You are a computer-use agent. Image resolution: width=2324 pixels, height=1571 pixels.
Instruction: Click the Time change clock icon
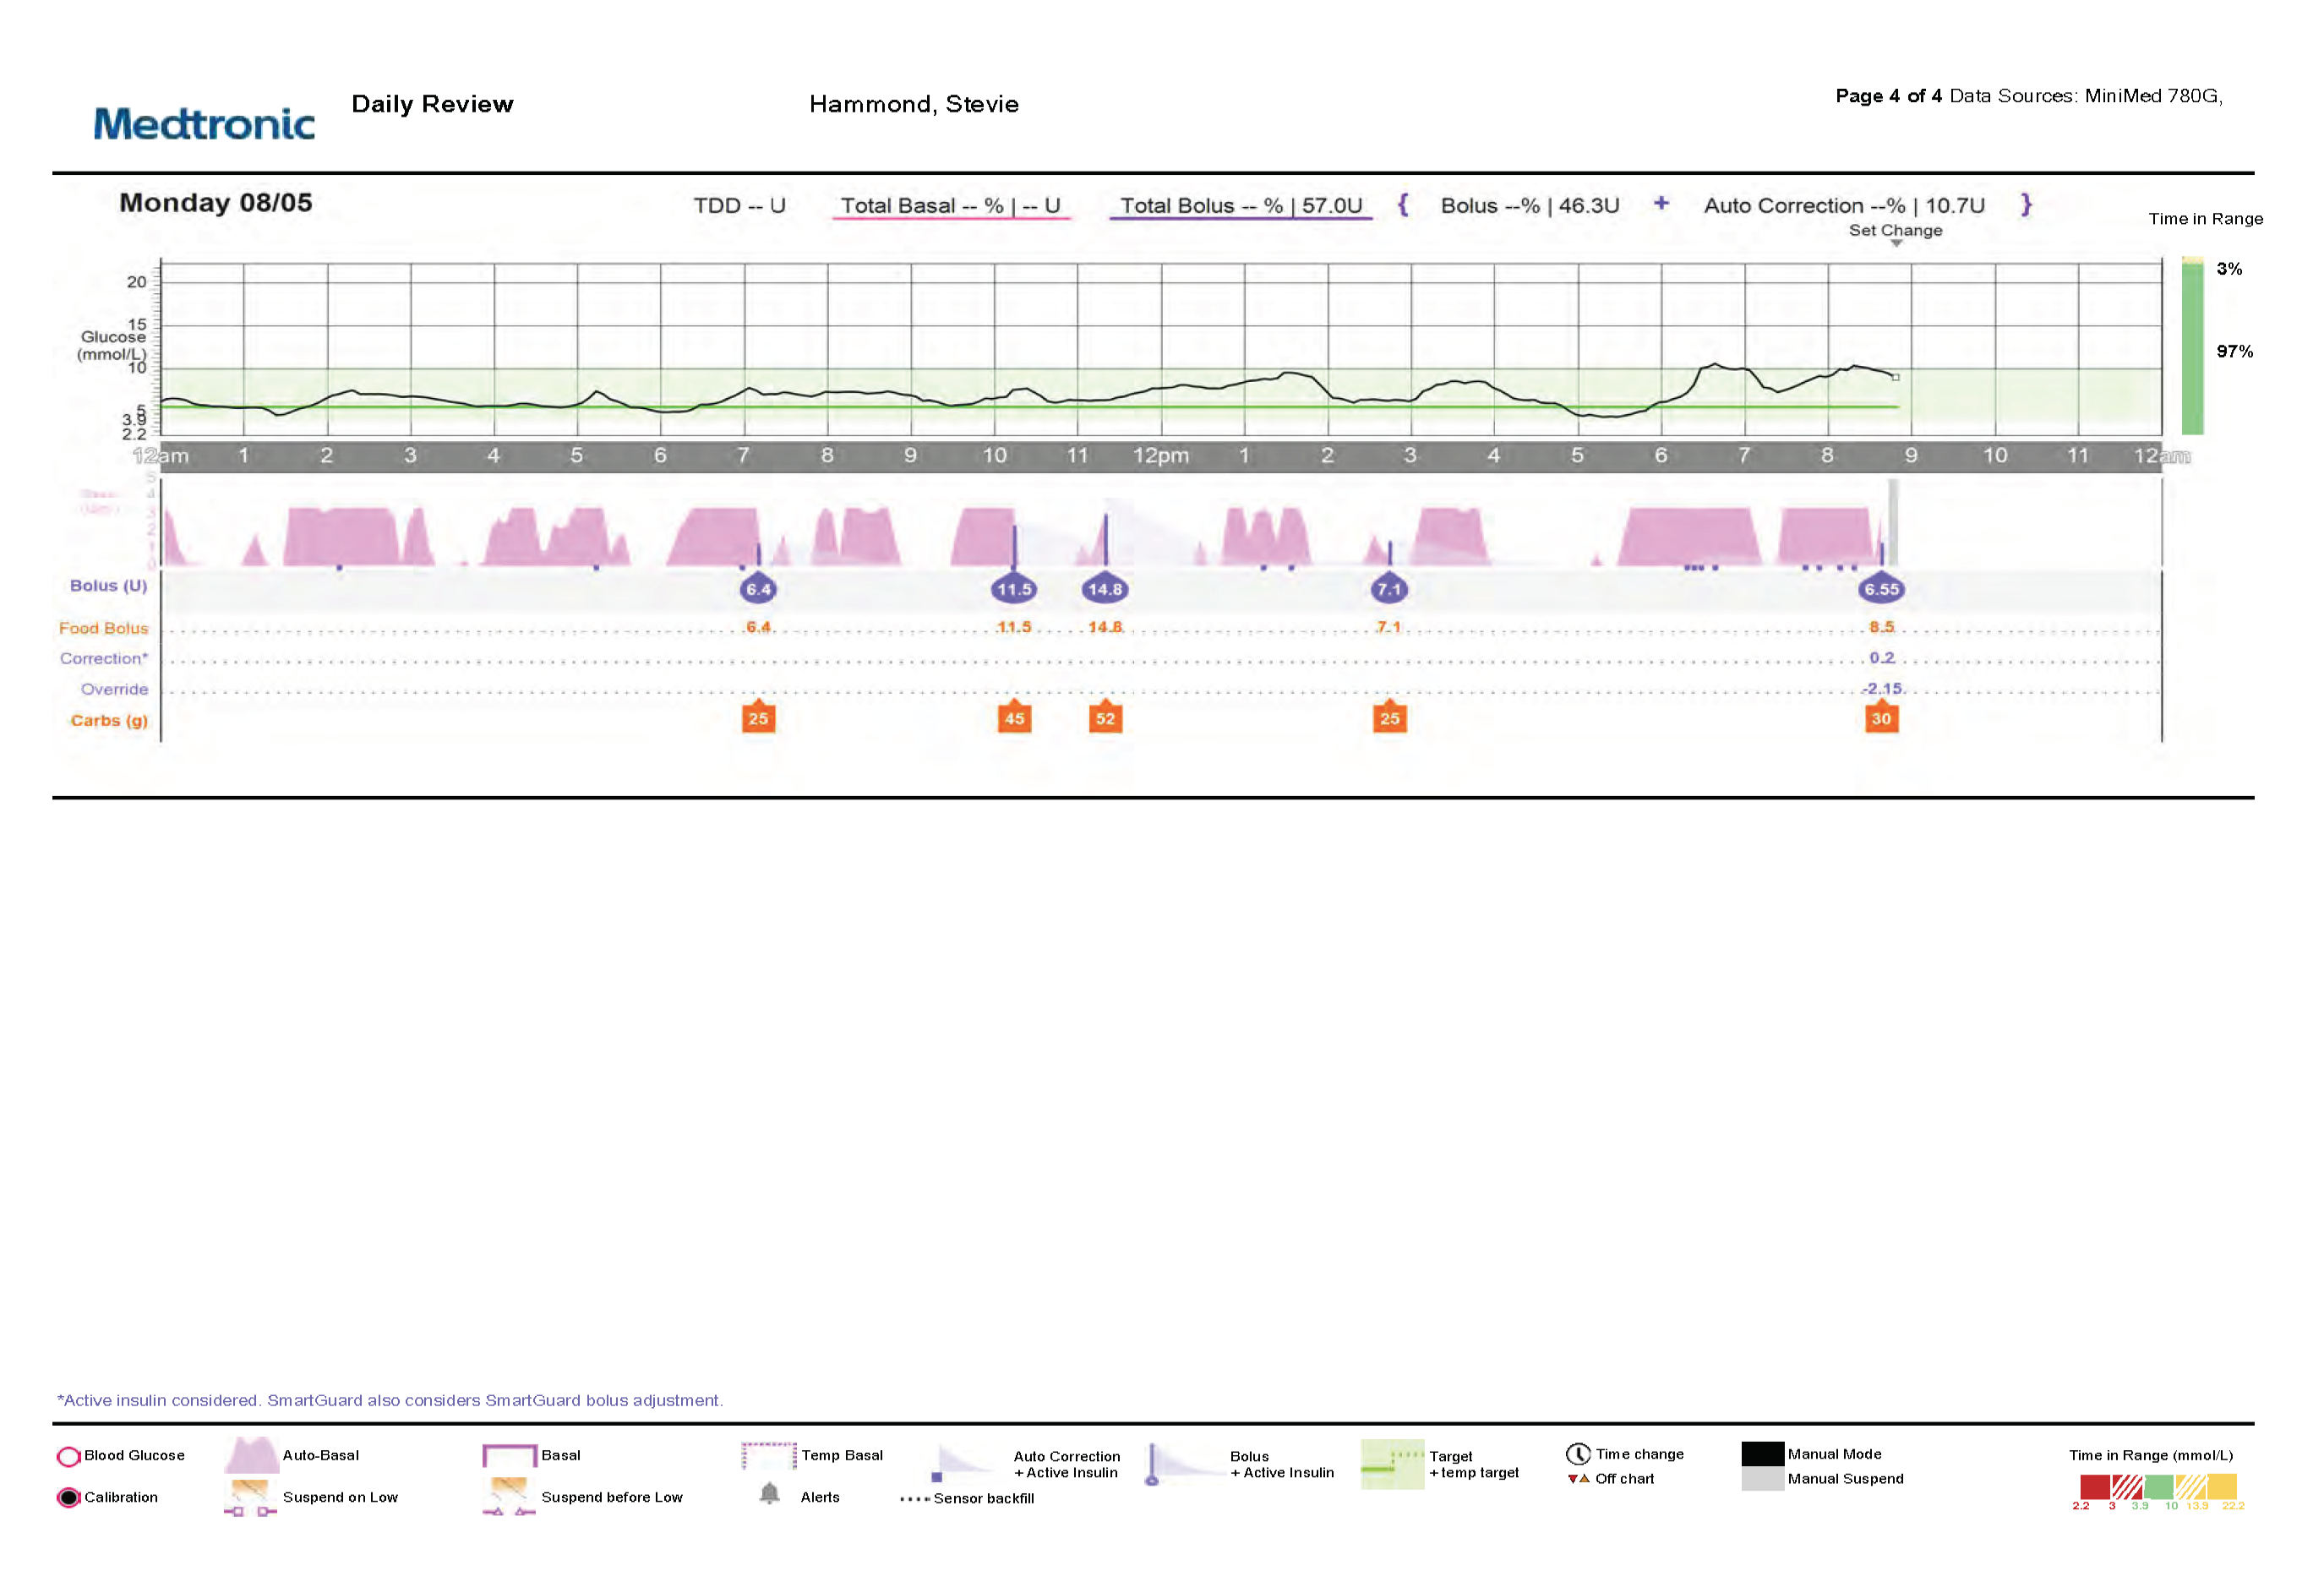coord(1577,1453)
